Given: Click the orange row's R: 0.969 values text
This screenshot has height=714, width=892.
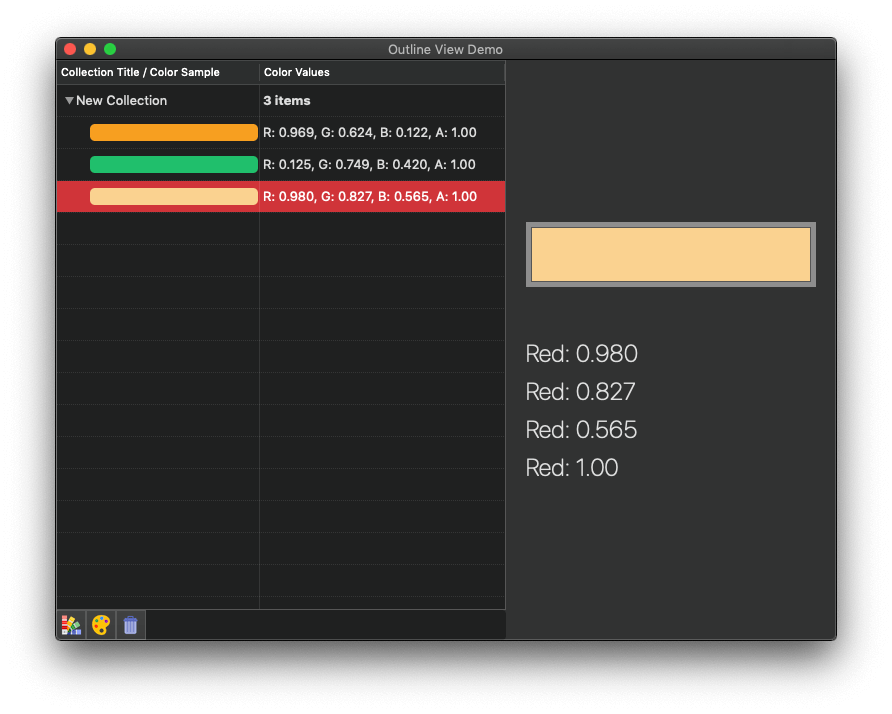Looking at the screenshot, I should pyautogui.click(x=369, y=133).
